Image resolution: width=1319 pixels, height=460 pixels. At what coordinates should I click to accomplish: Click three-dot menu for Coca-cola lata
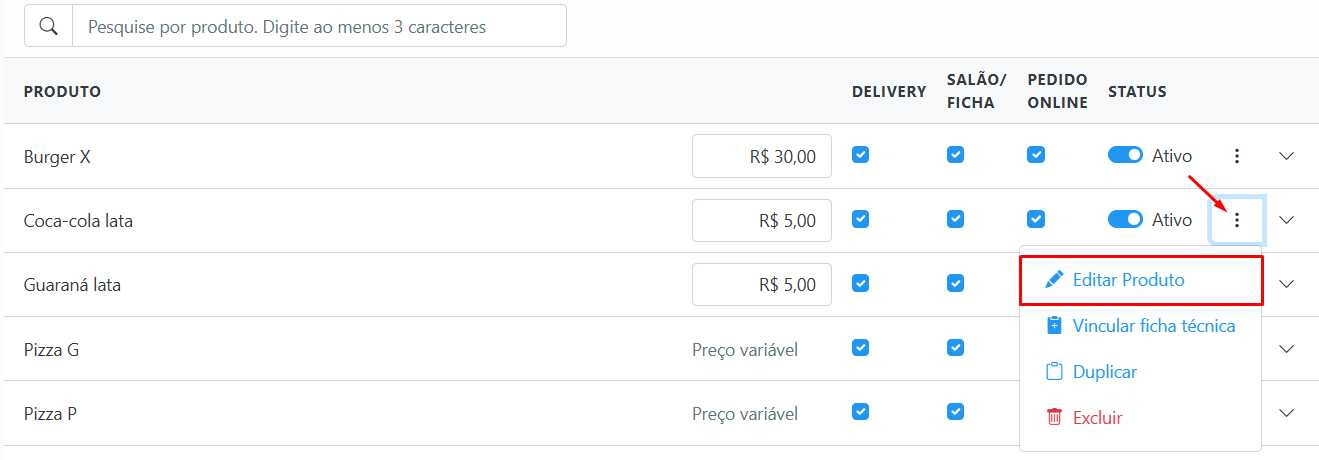pos(1237,220)
